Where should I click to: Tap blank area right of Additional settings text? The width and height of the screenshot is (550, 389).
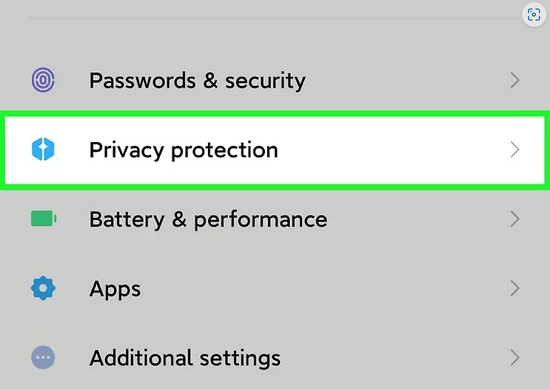(395, 358)
